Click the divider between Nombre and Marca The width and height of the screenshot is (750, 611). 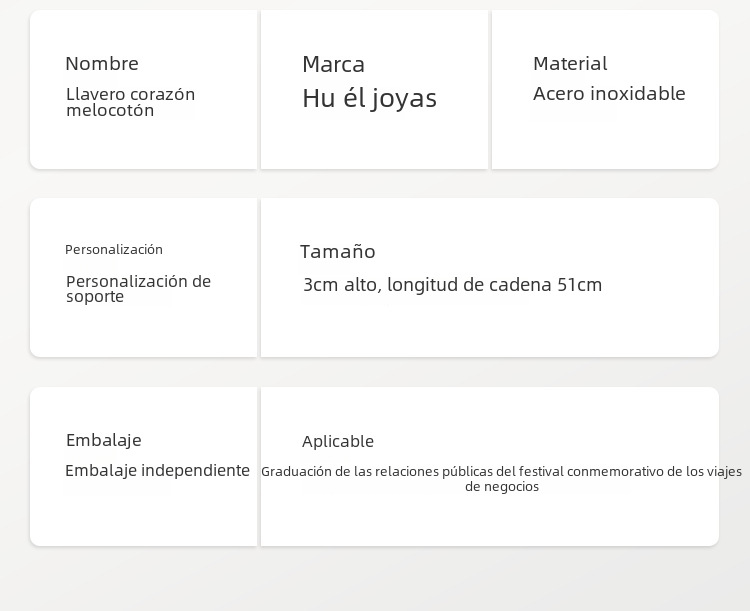point(259,90)
